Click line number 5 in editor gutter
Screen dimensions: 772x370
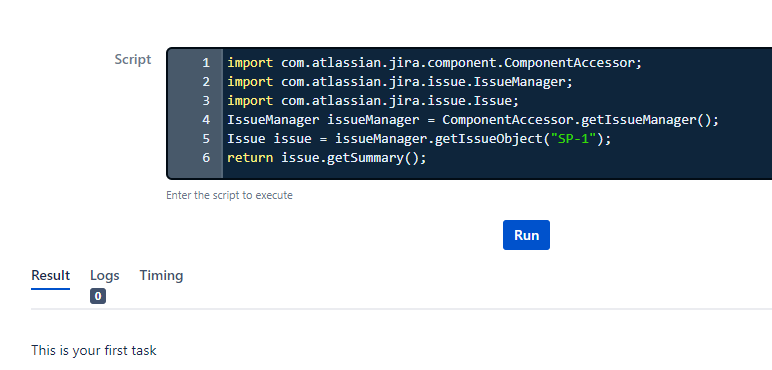(x=206, y=139)
